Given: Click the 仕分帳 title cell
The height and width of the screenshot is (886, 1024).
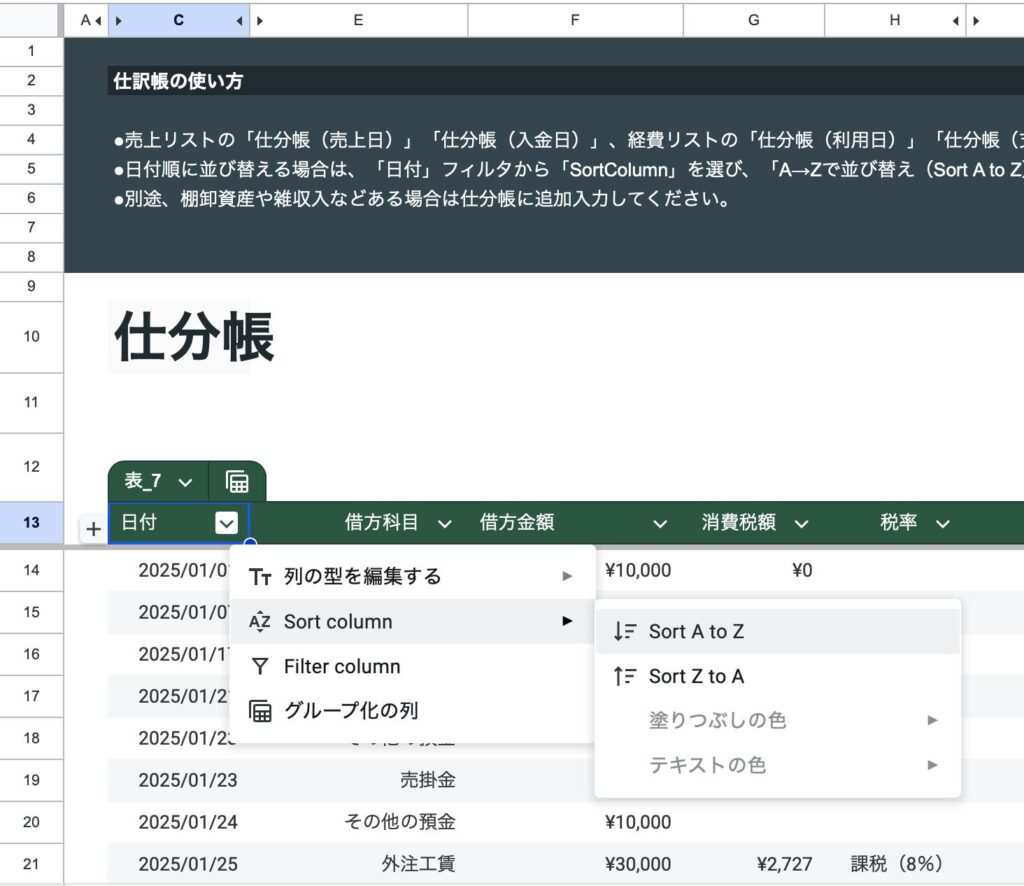Looking at the screenshot, I should (x=194, y=337).
